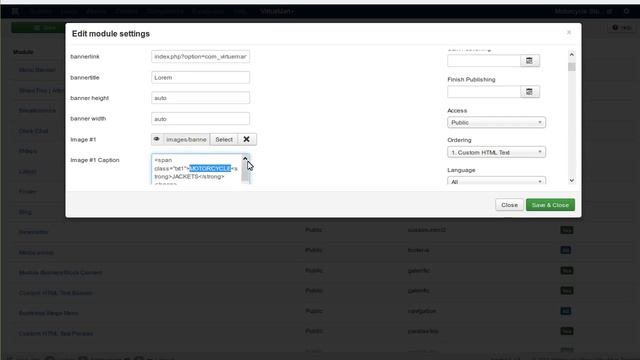Open the Ordering dropdown showing Custom HTML Text
This screenshot has height=360, width=640.
(496, 152)
